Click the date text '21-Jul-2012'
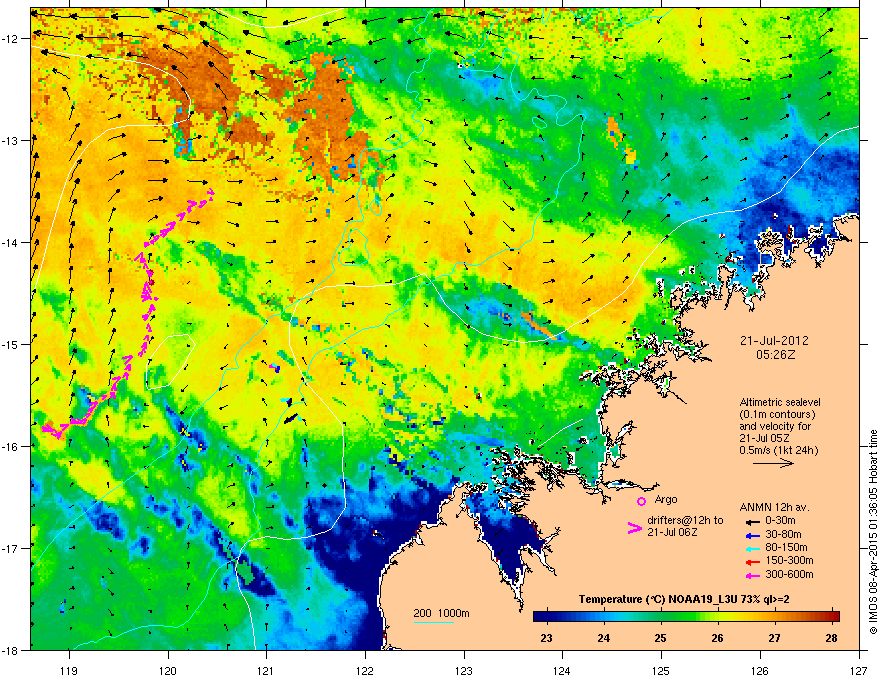 pyautogui.click(x=774, y=341)
